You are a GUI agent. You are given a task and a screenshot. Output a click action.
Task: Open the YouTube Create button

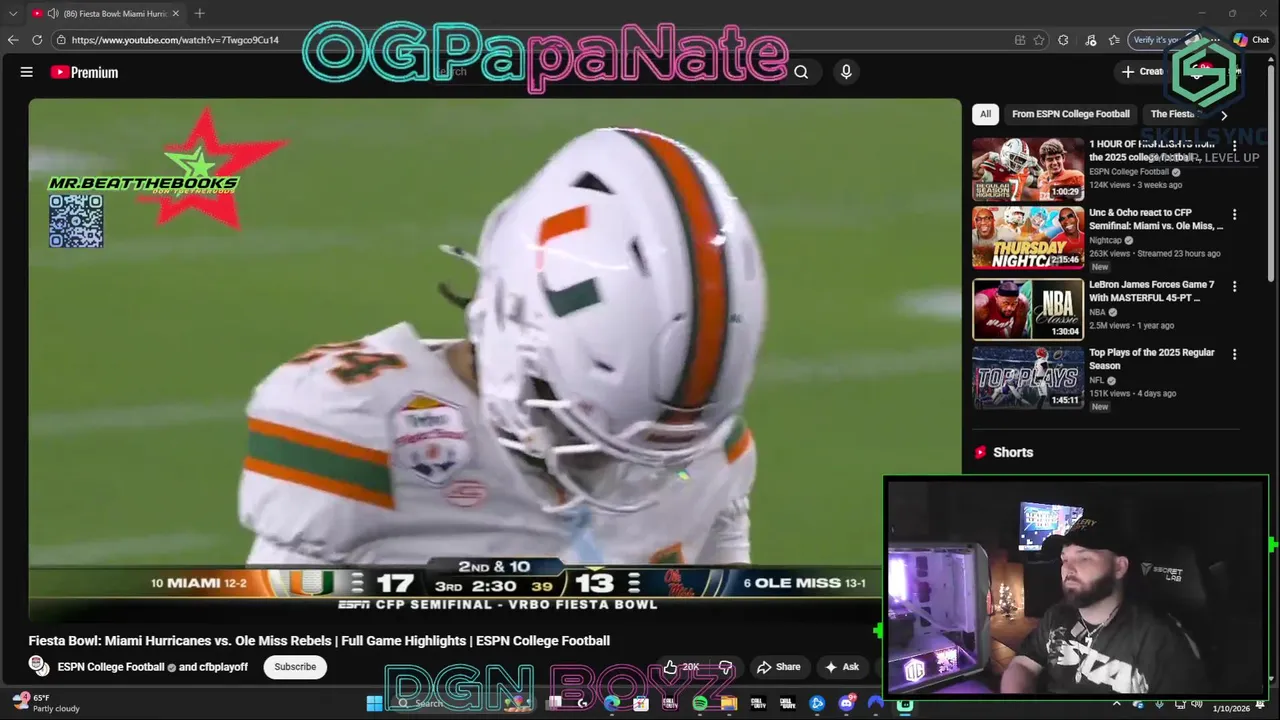point(1143,71)
